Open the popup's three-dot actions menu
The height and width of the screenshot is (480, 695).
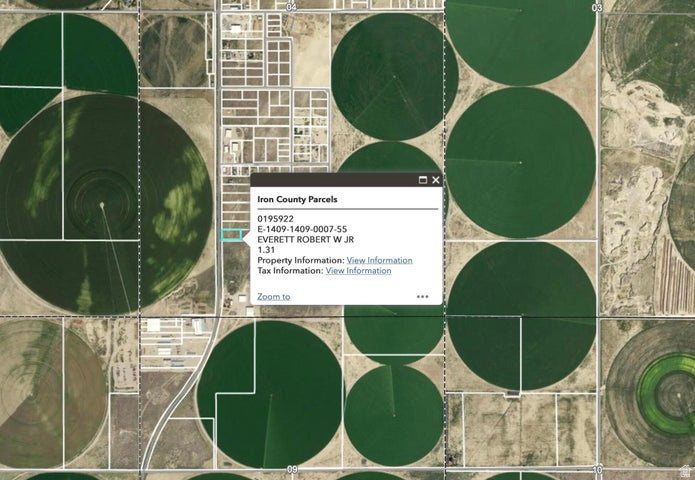(422, 296)
